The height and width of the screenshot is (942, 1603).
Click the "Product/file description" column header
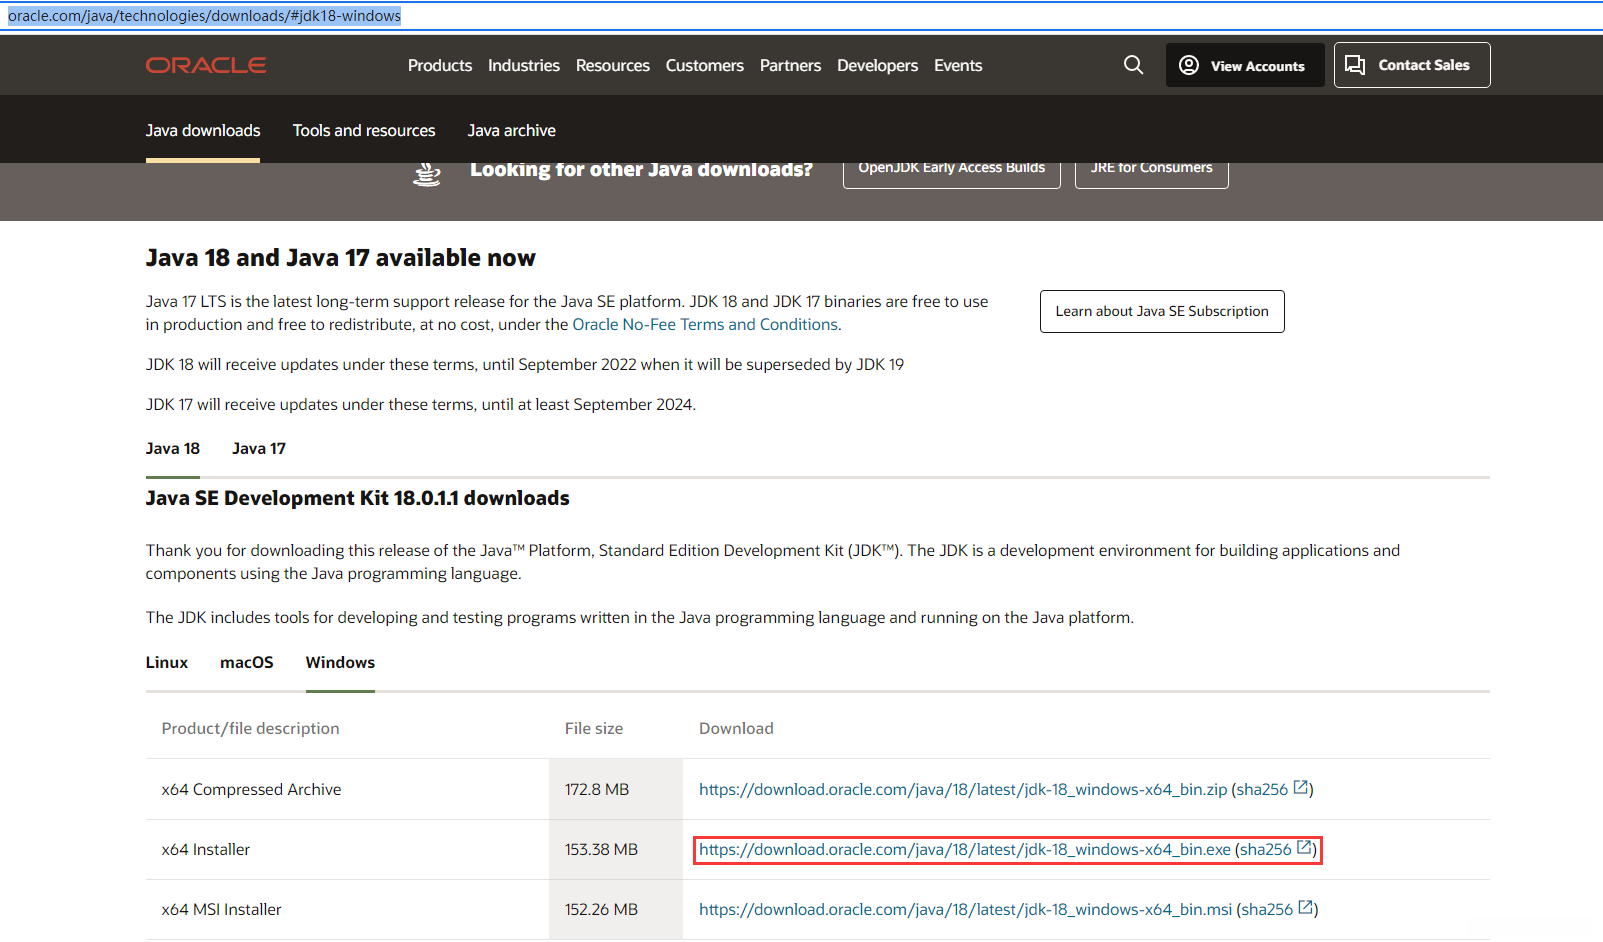251,728
